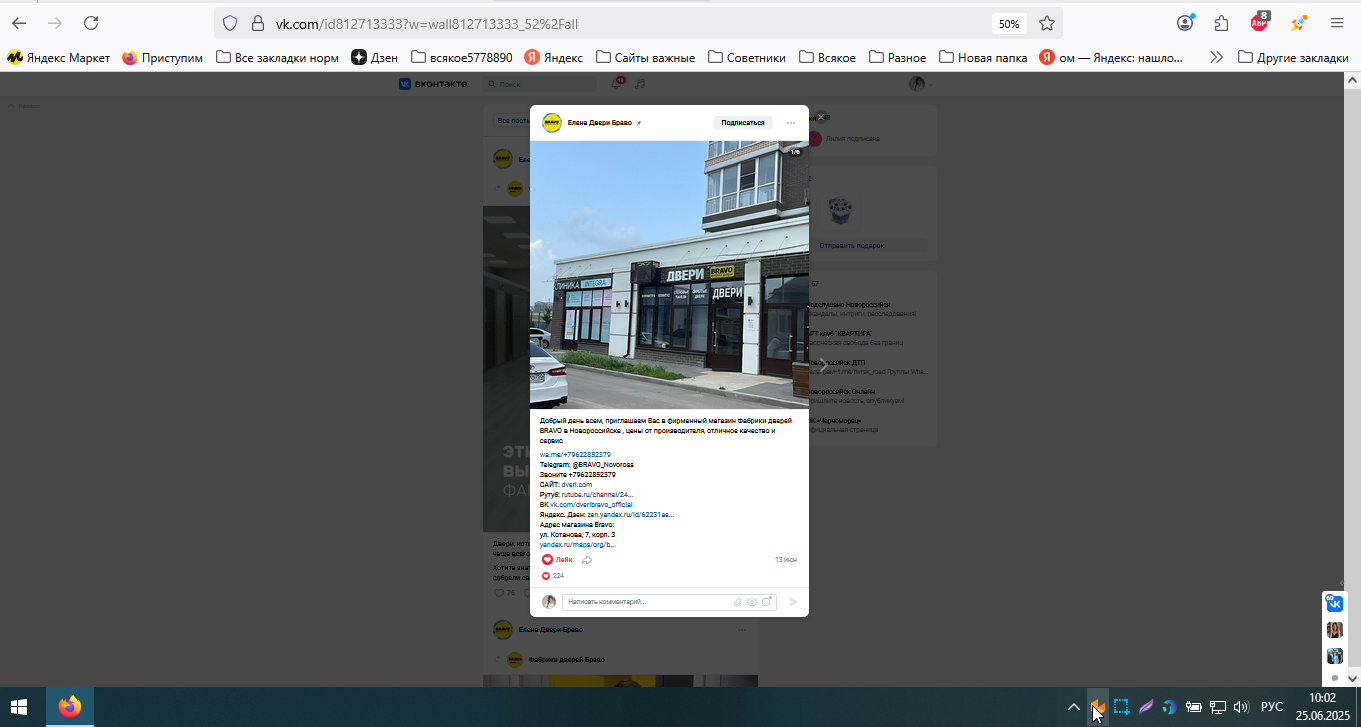Image resolution: width=1361 pixels, height=727 pixels.
Task: Open the Adblock Plus extension icon
Action: [1260, 21]
